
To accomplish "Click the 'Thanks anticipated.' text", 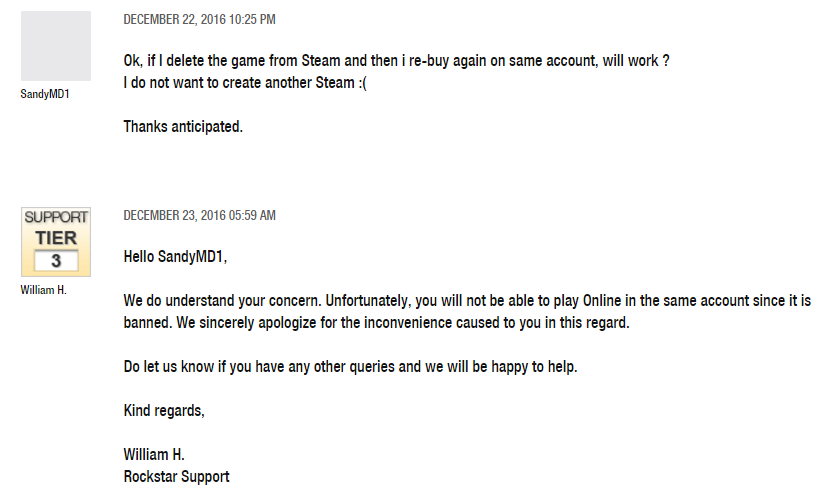I will (x=183, y=126).
